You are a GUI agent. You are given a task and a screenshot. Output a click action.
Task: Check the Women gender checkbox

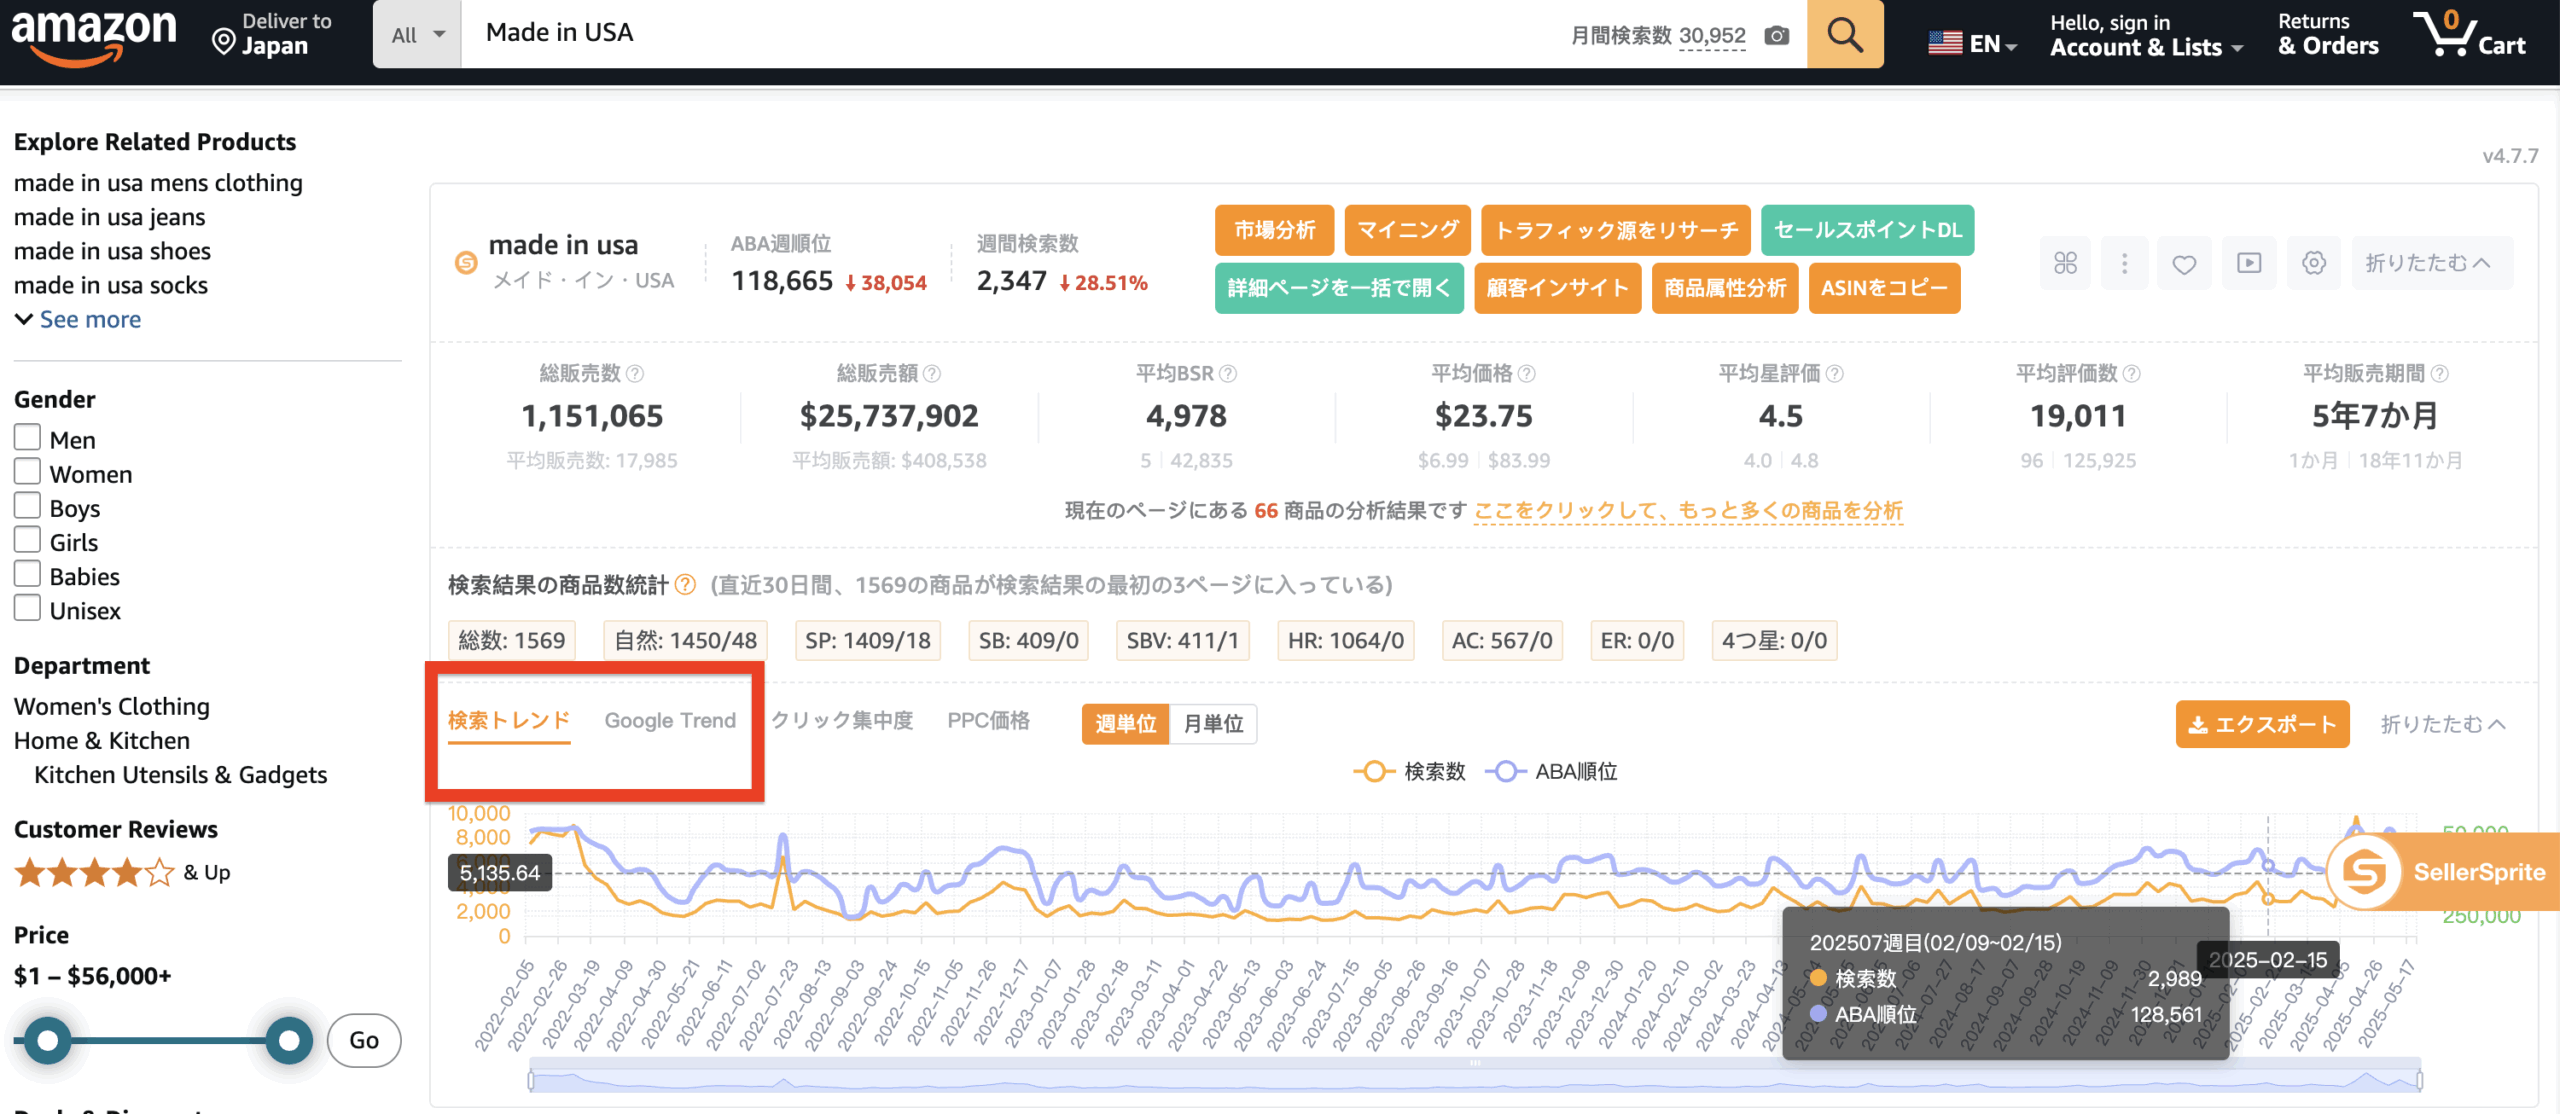pyautogui.click(x=28, y=472)
